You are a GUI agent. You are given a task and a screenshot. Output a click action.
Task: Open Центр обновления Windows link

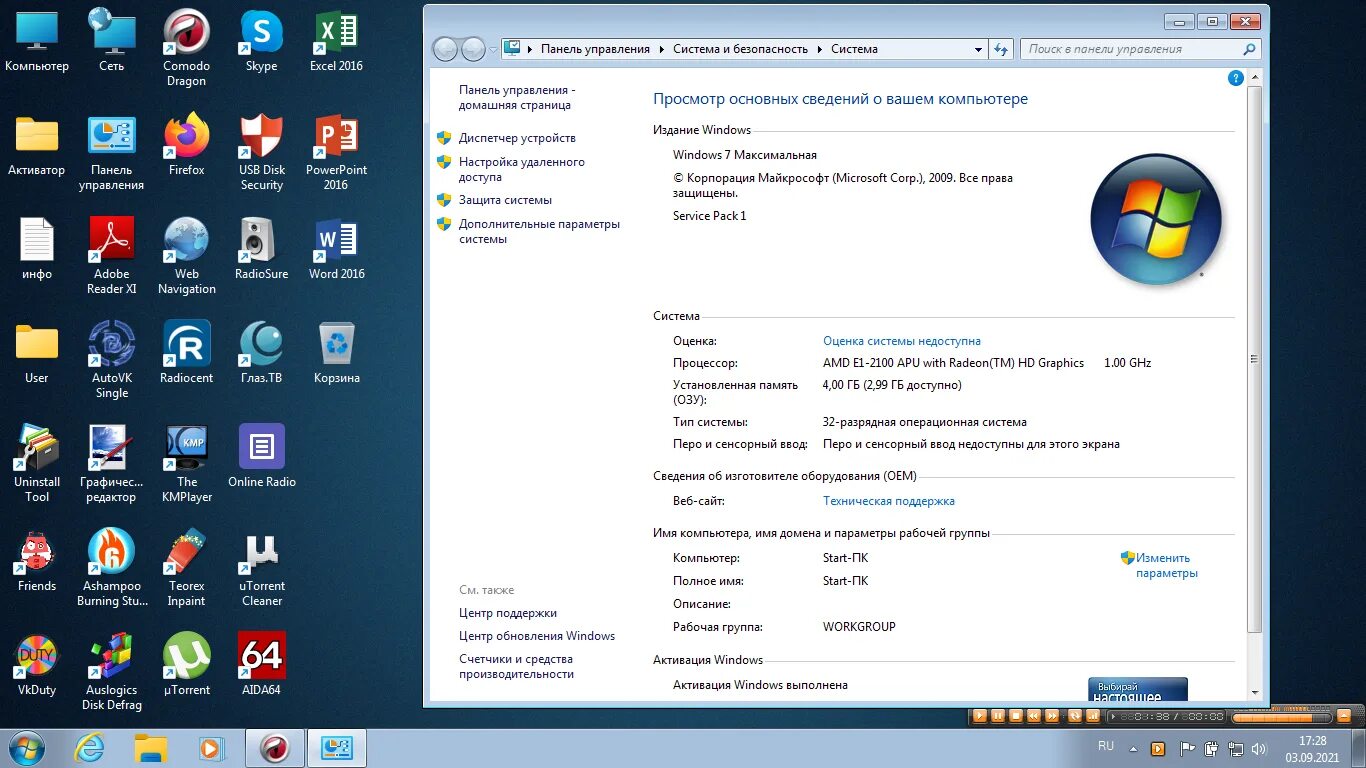(536, 636)
